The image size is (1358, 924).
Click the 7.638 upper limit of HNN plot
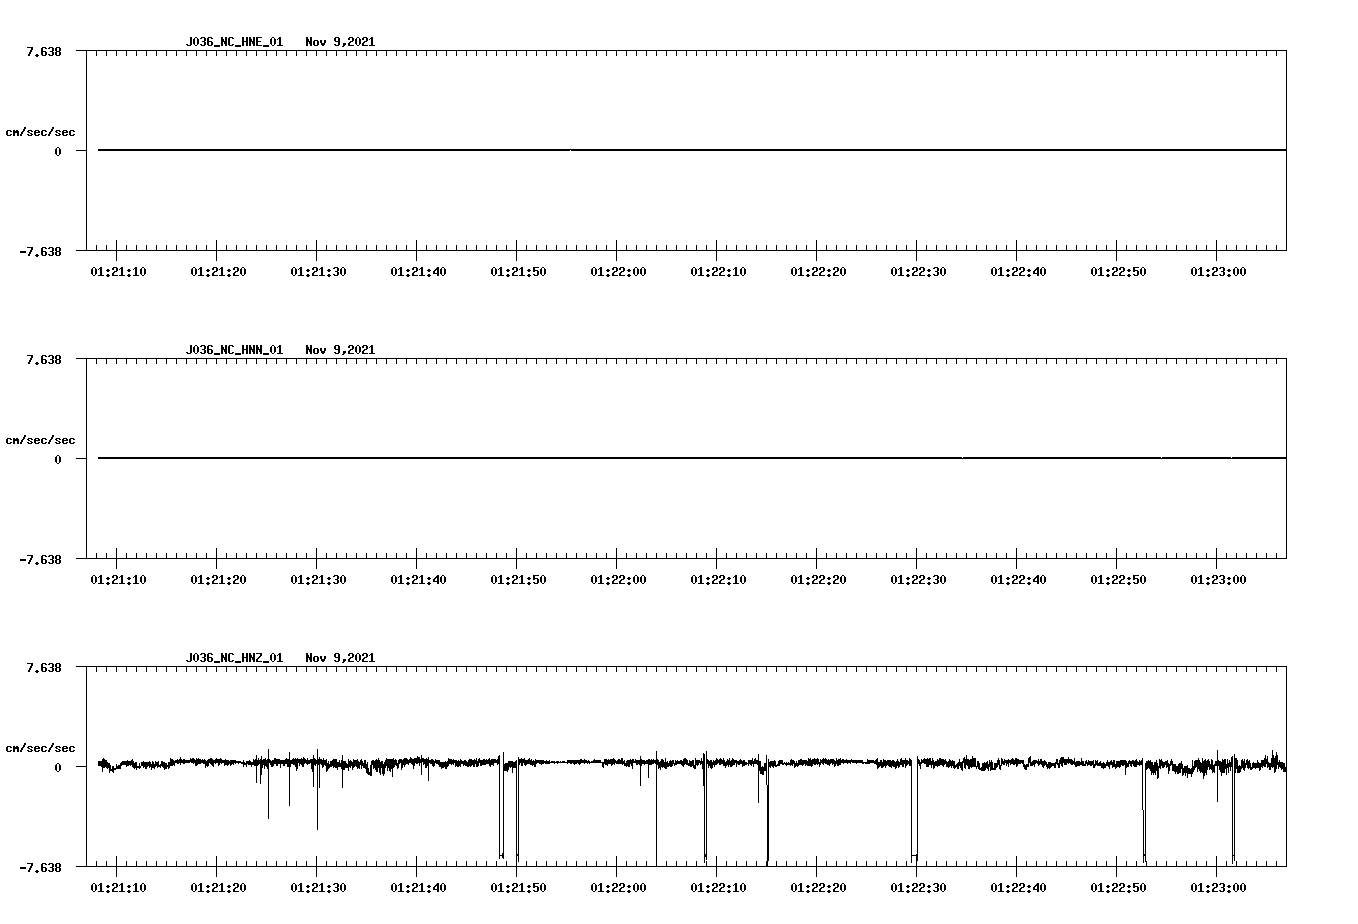click(44, 359)
